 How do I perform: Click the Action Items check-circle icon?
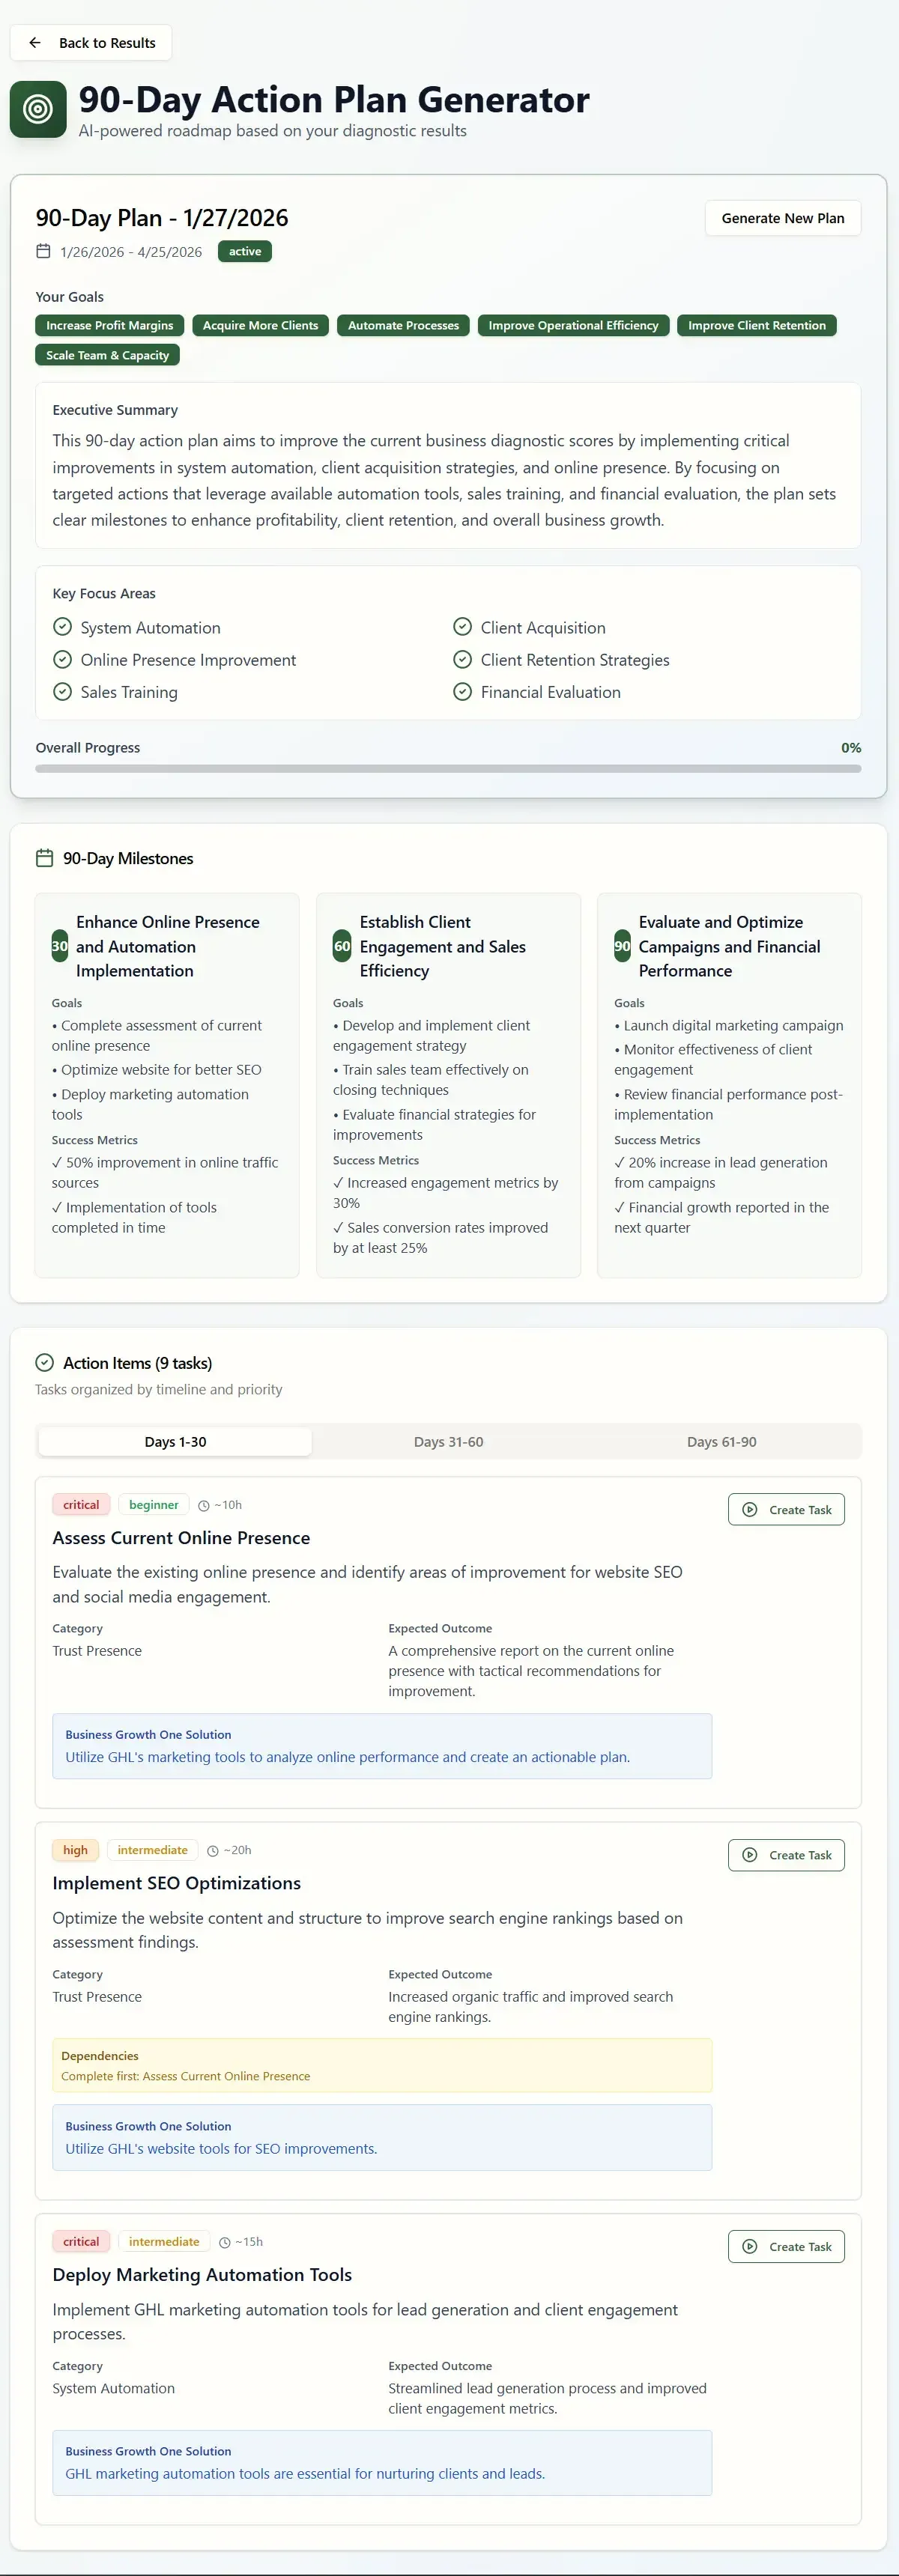click(44, 1362)
